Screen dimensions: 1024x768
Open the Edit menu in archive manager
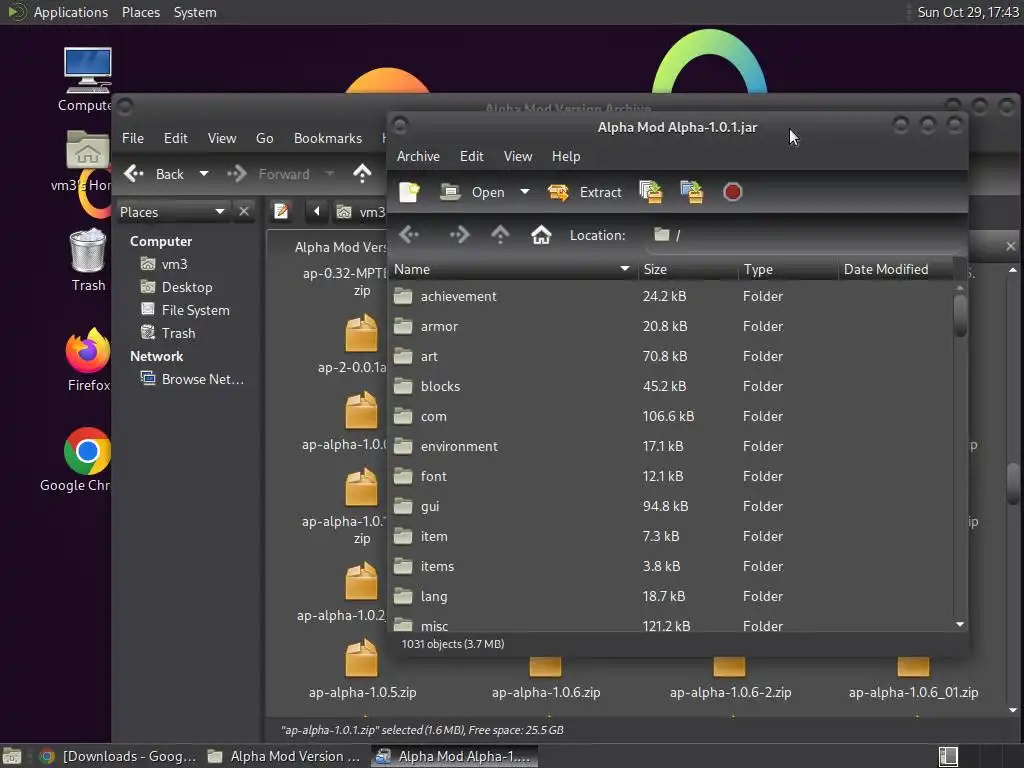tap(472, 156)
